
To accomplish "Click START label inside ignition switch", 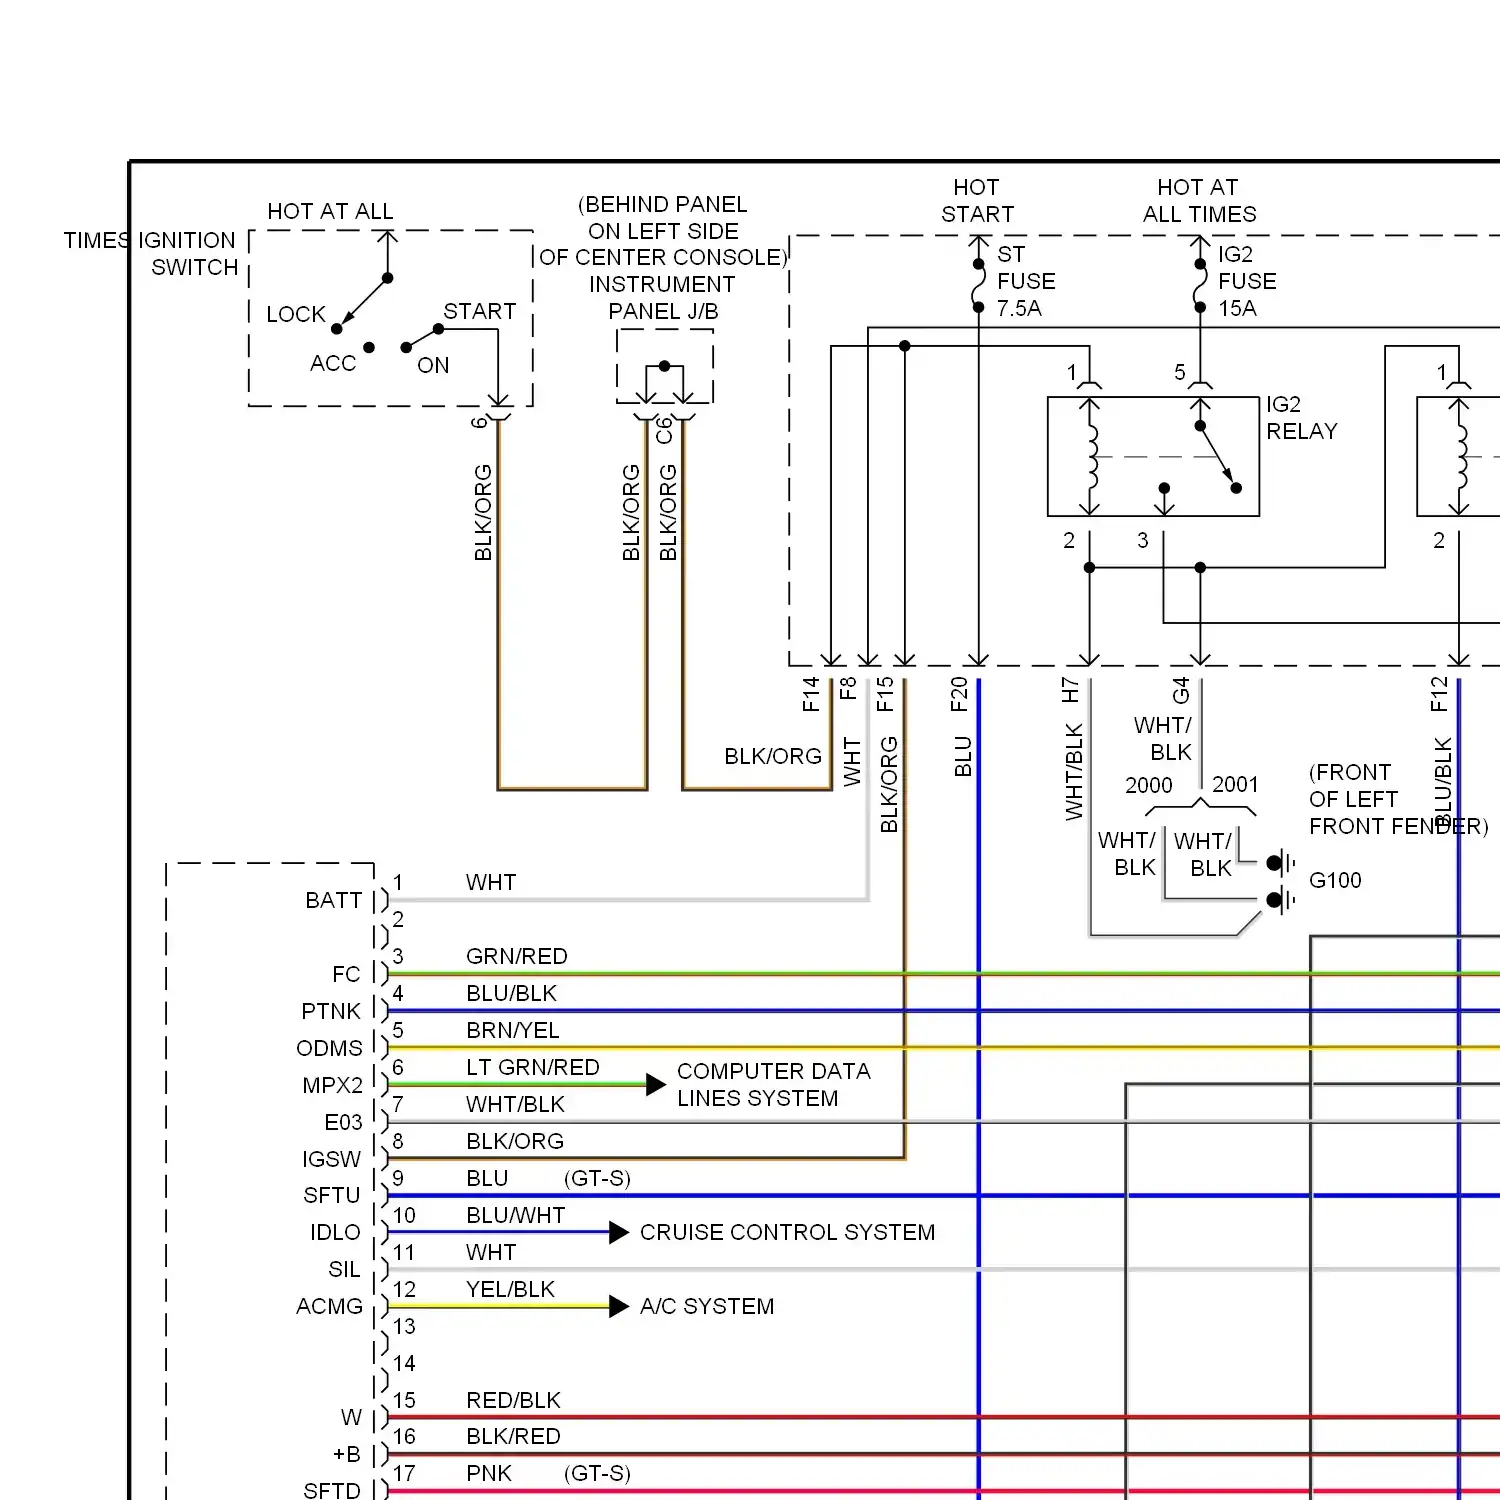I will (480, 311).
